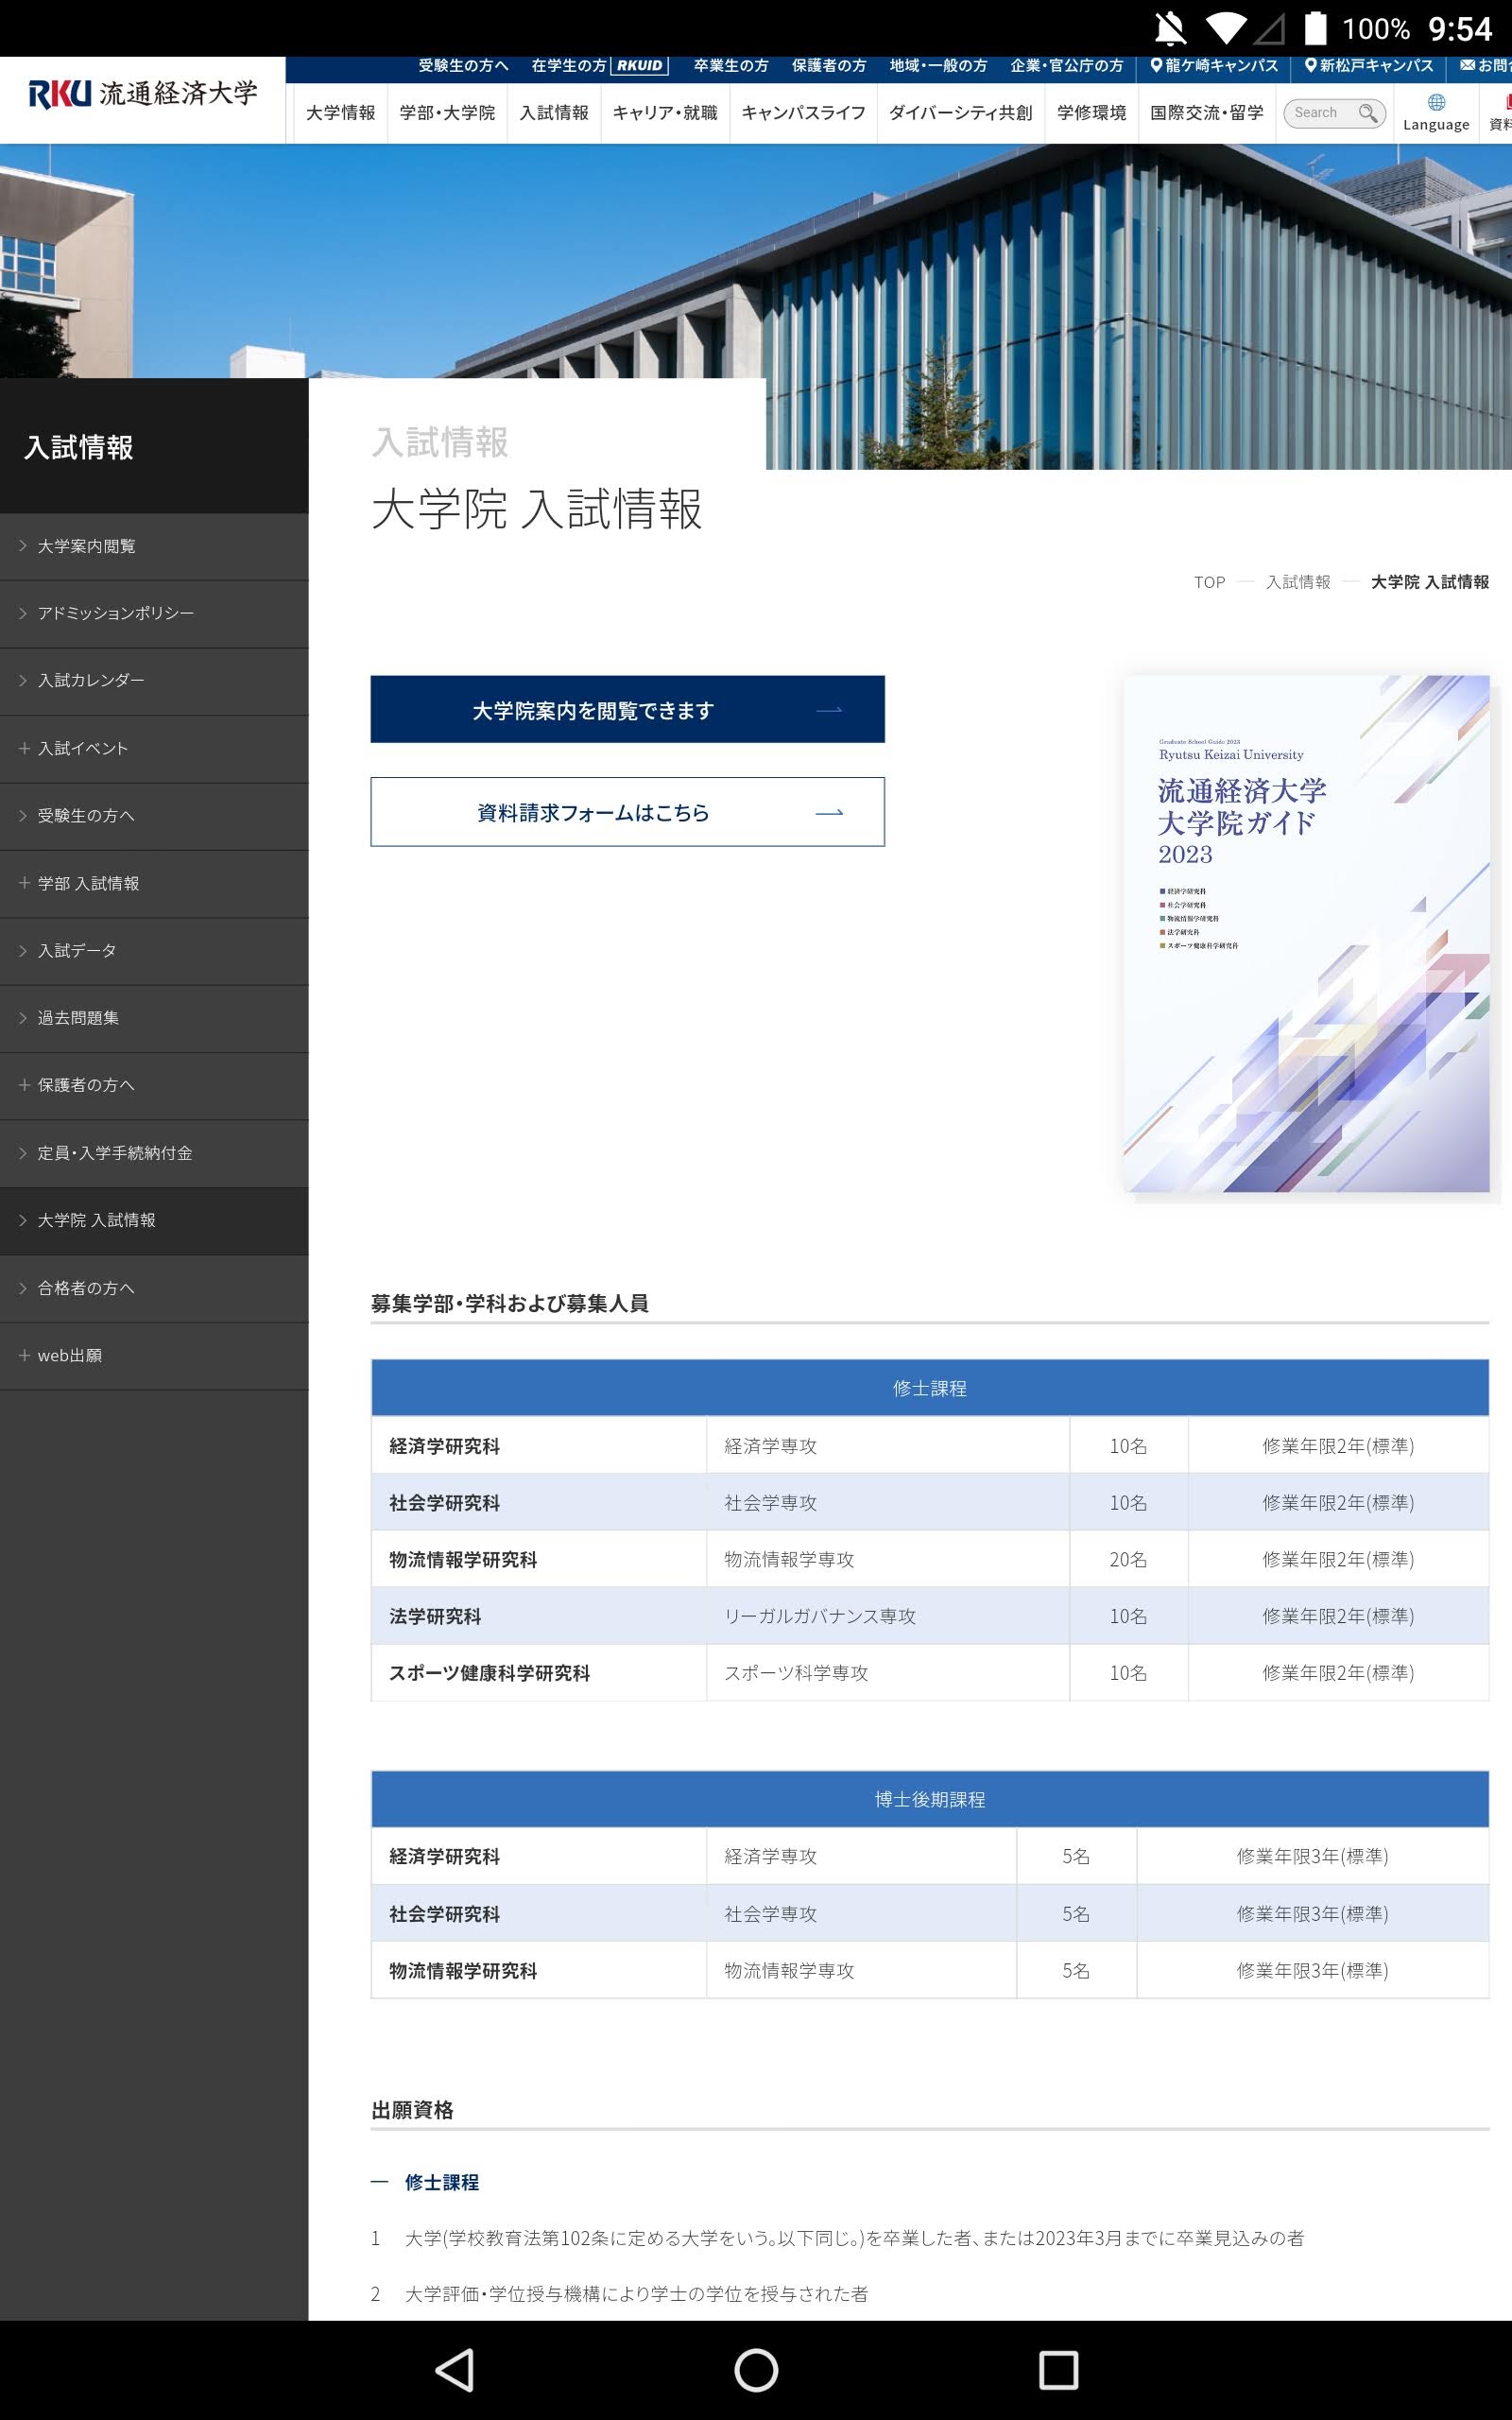Open the キャリア・就職 navigation menu
Screen dimensions: 1512x2420
pos(665,113)
